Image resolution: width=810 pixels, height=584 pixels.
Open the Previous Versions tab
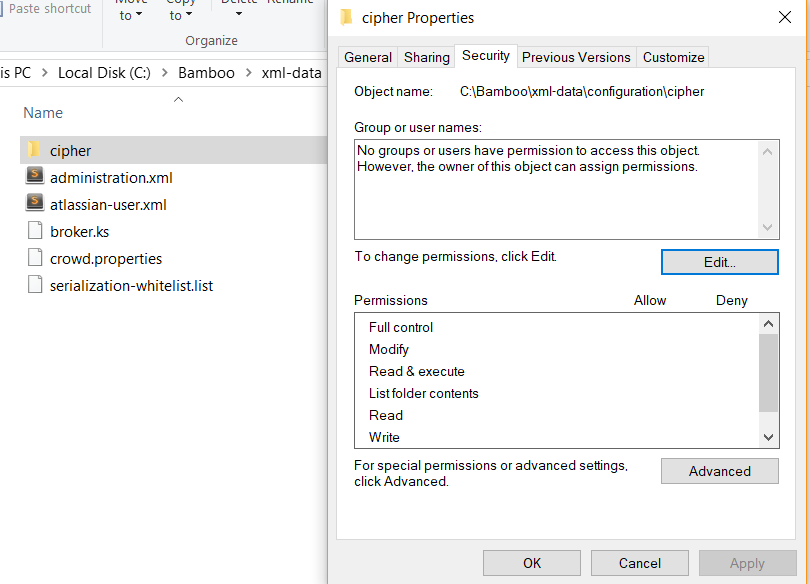(x=576, y=57)
